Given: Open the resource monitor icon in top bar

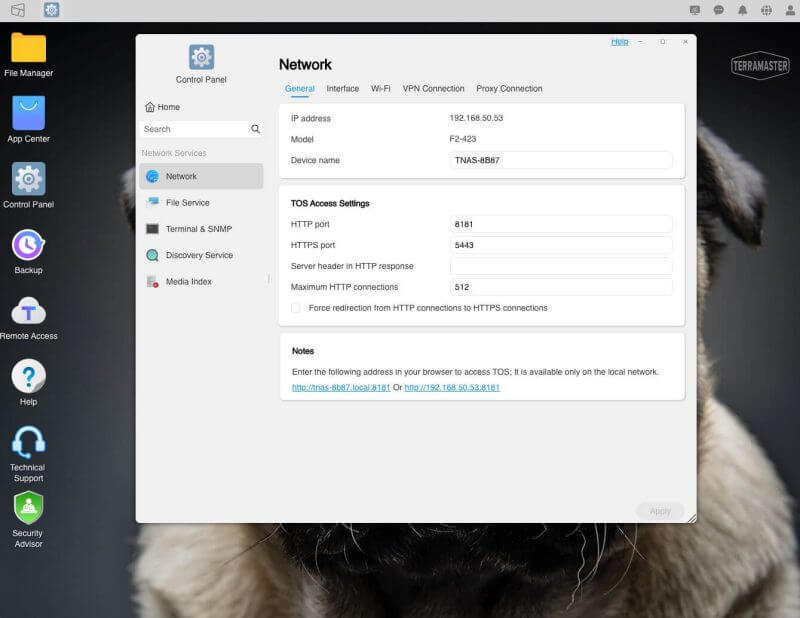Looking at the screenshot, I should 694,10.
